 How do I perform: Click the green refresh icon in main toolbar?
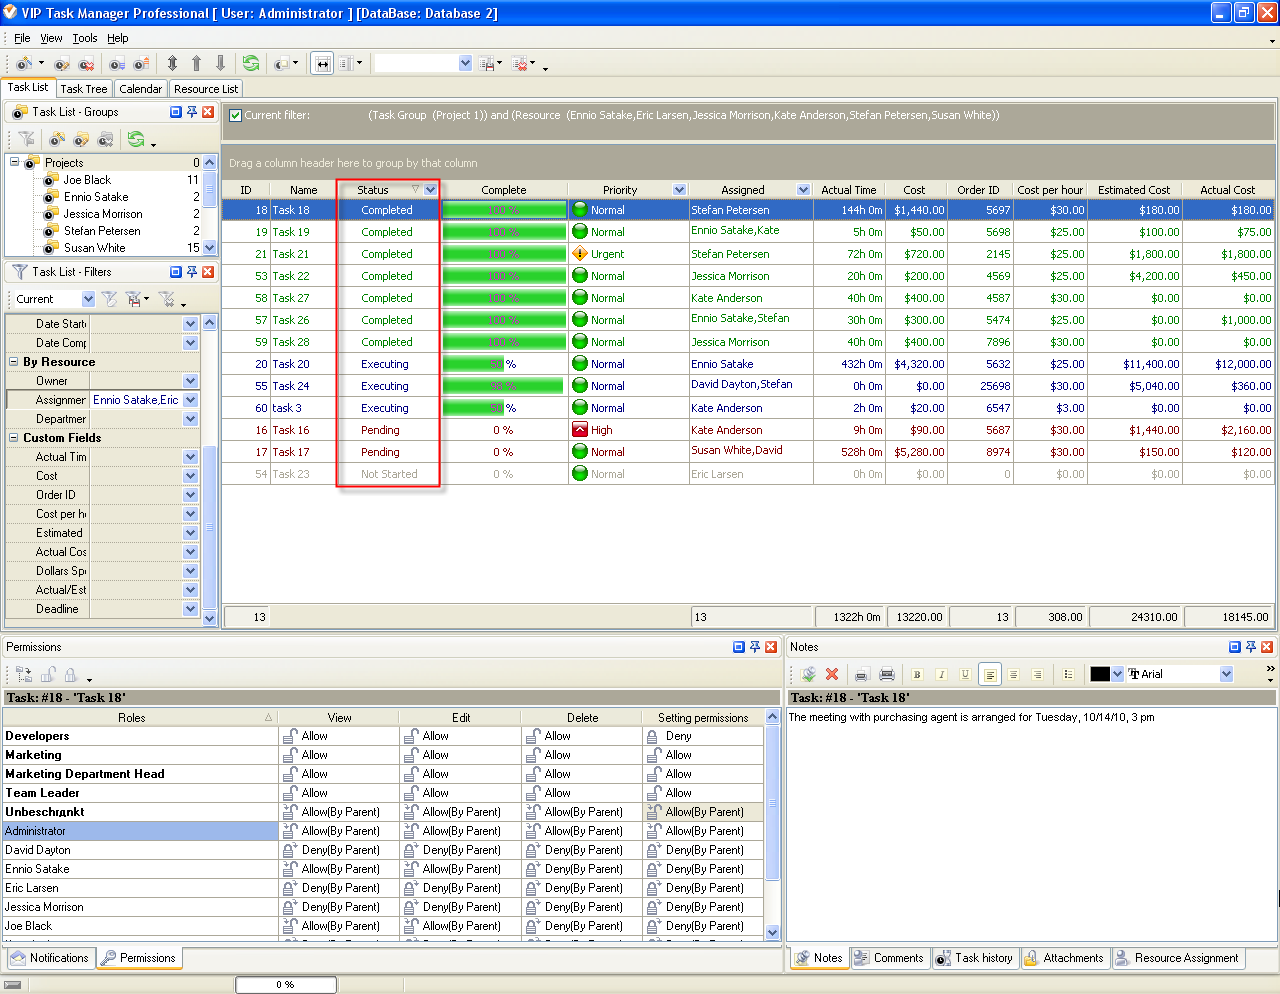(x=250, y=63)
